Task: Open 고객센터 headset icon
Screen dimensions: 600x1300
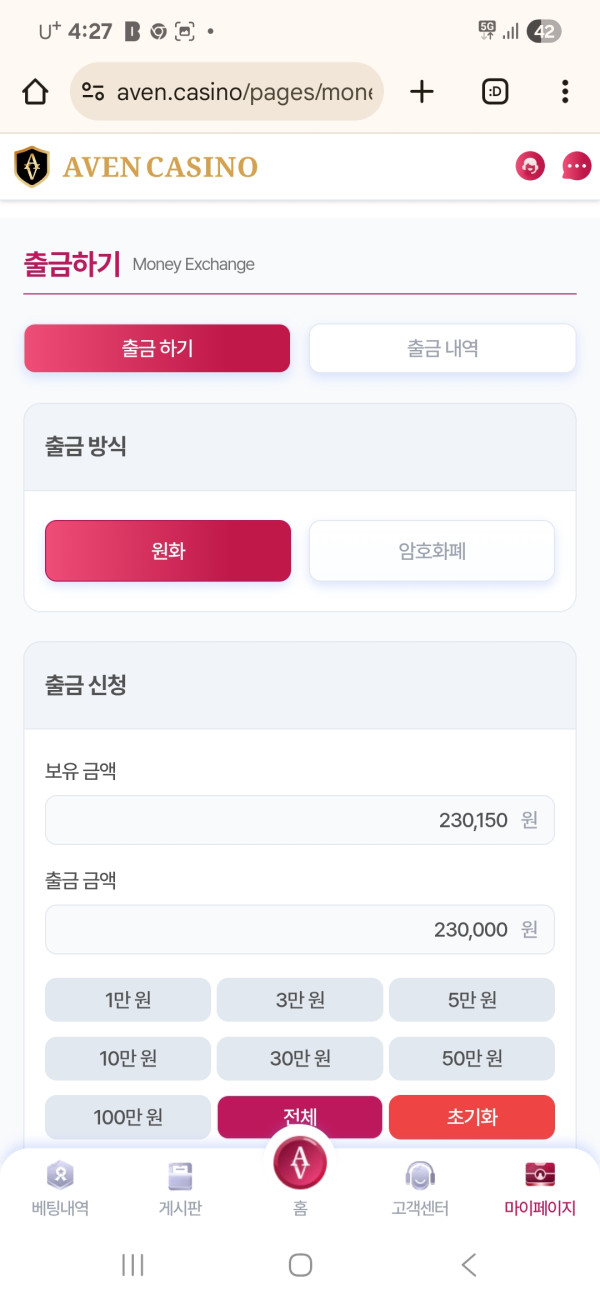Action: [x=420, y=1188]
